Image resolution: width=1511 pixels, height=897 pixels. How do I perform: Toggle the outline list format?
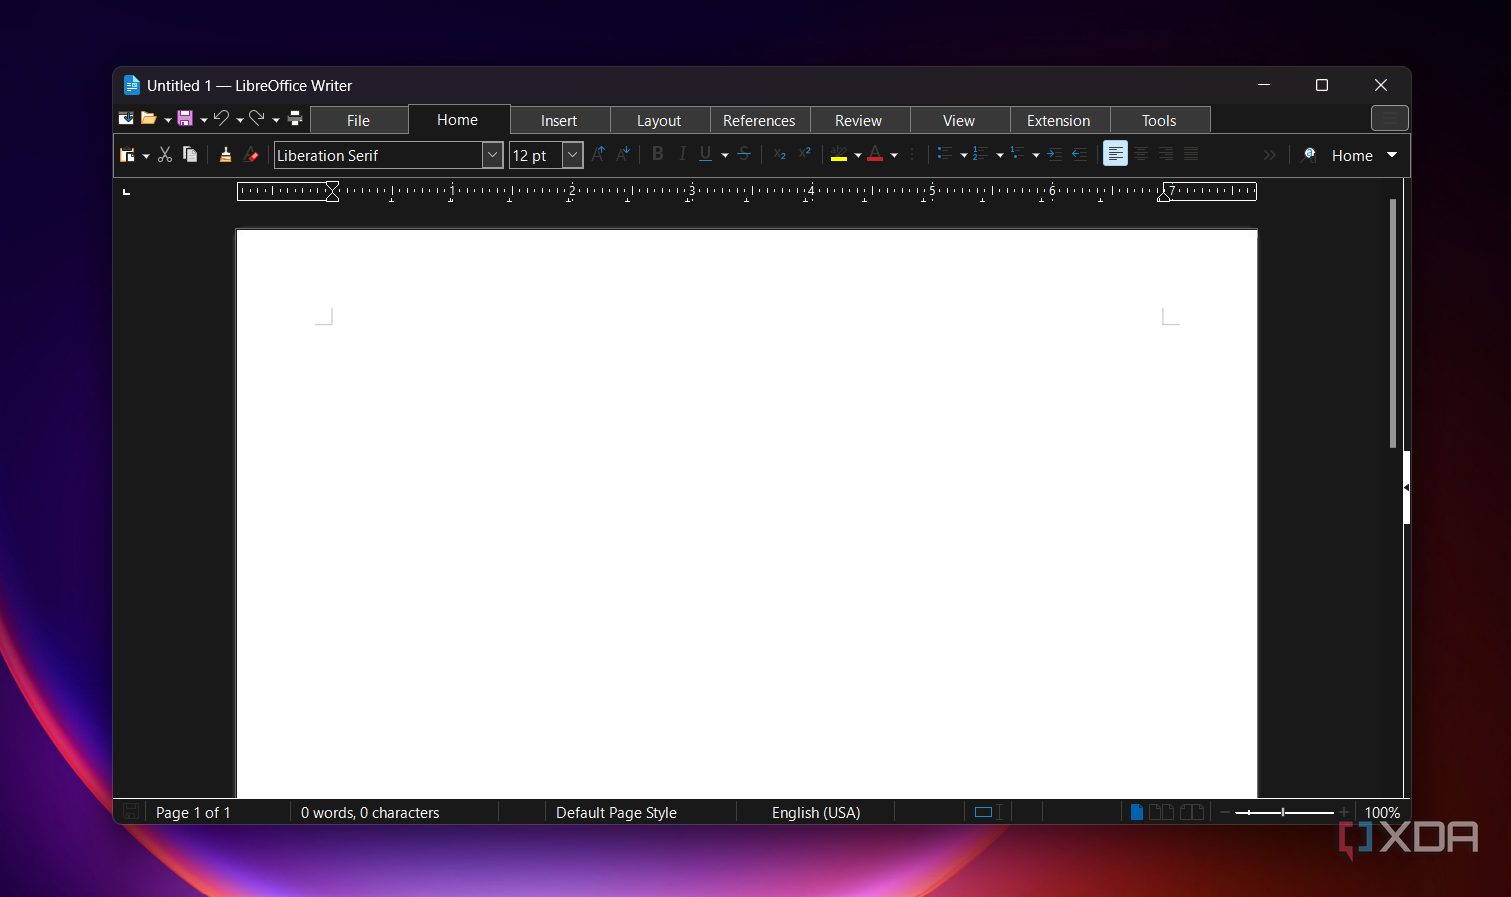[x=1017, y=154]
